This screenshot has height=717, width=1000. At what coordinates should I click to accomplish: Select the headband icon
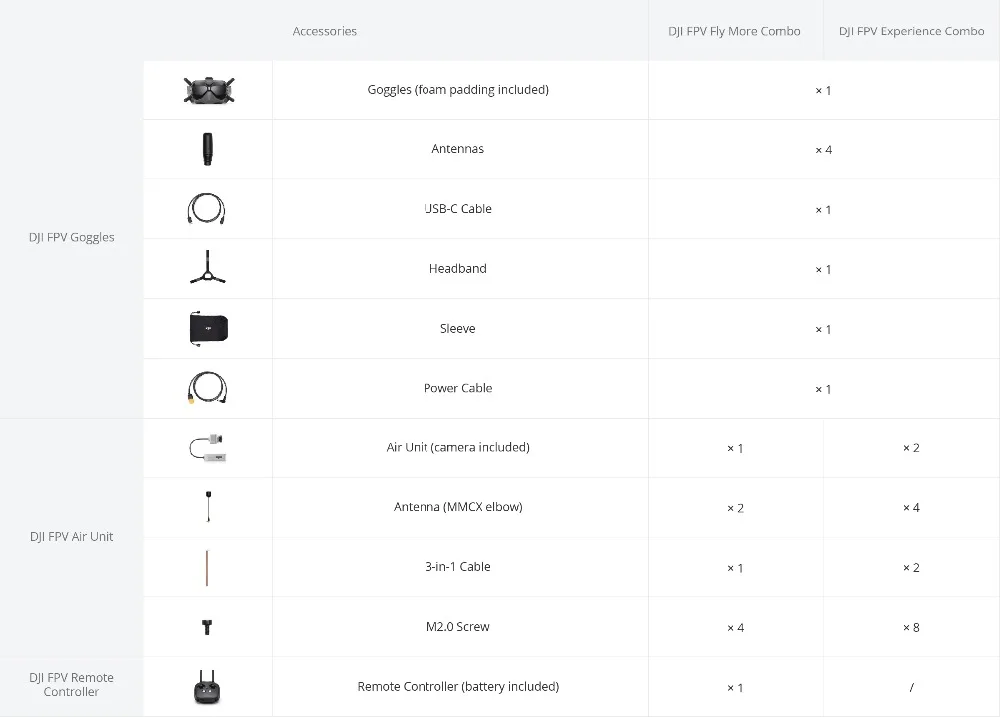[207, 267]
